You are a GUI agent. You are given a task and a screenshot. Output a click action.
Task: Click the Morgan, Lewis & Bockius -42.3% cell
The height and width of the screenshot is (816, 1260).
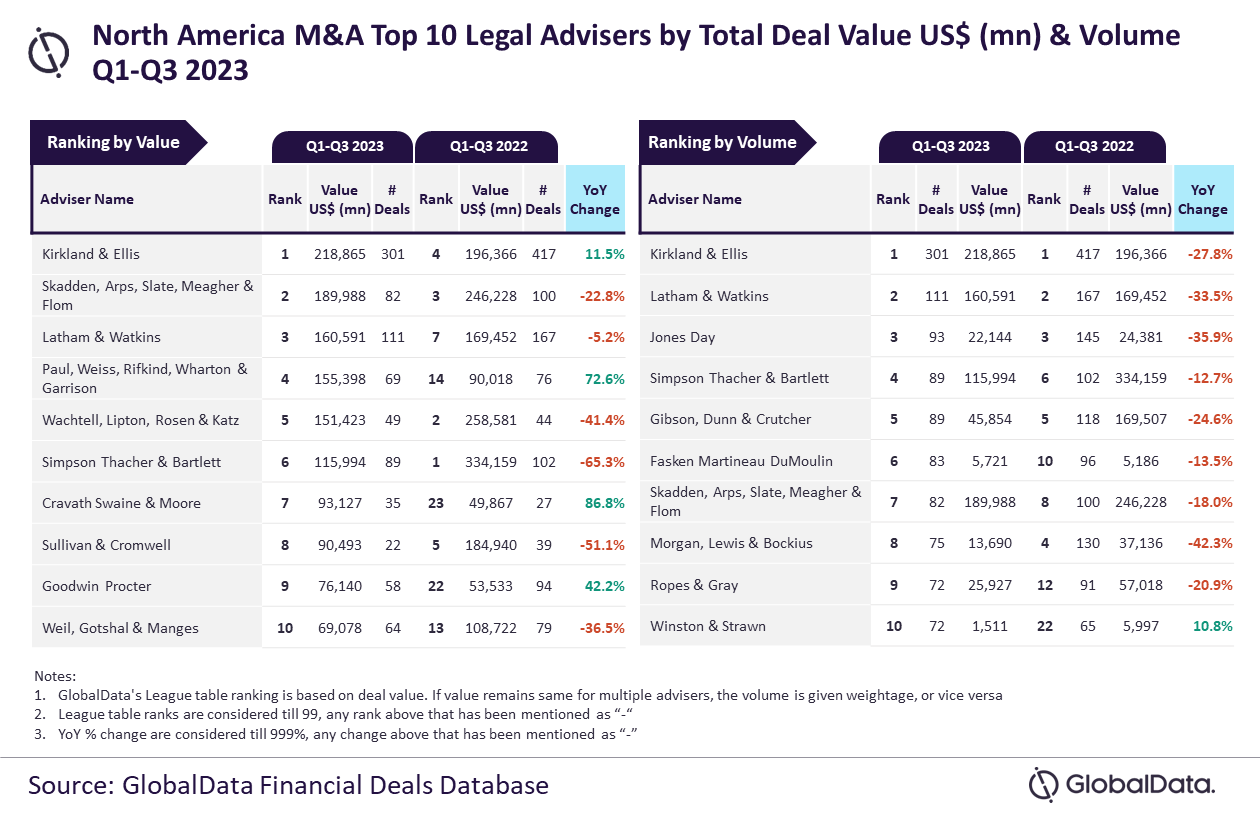pos(1208,543)
